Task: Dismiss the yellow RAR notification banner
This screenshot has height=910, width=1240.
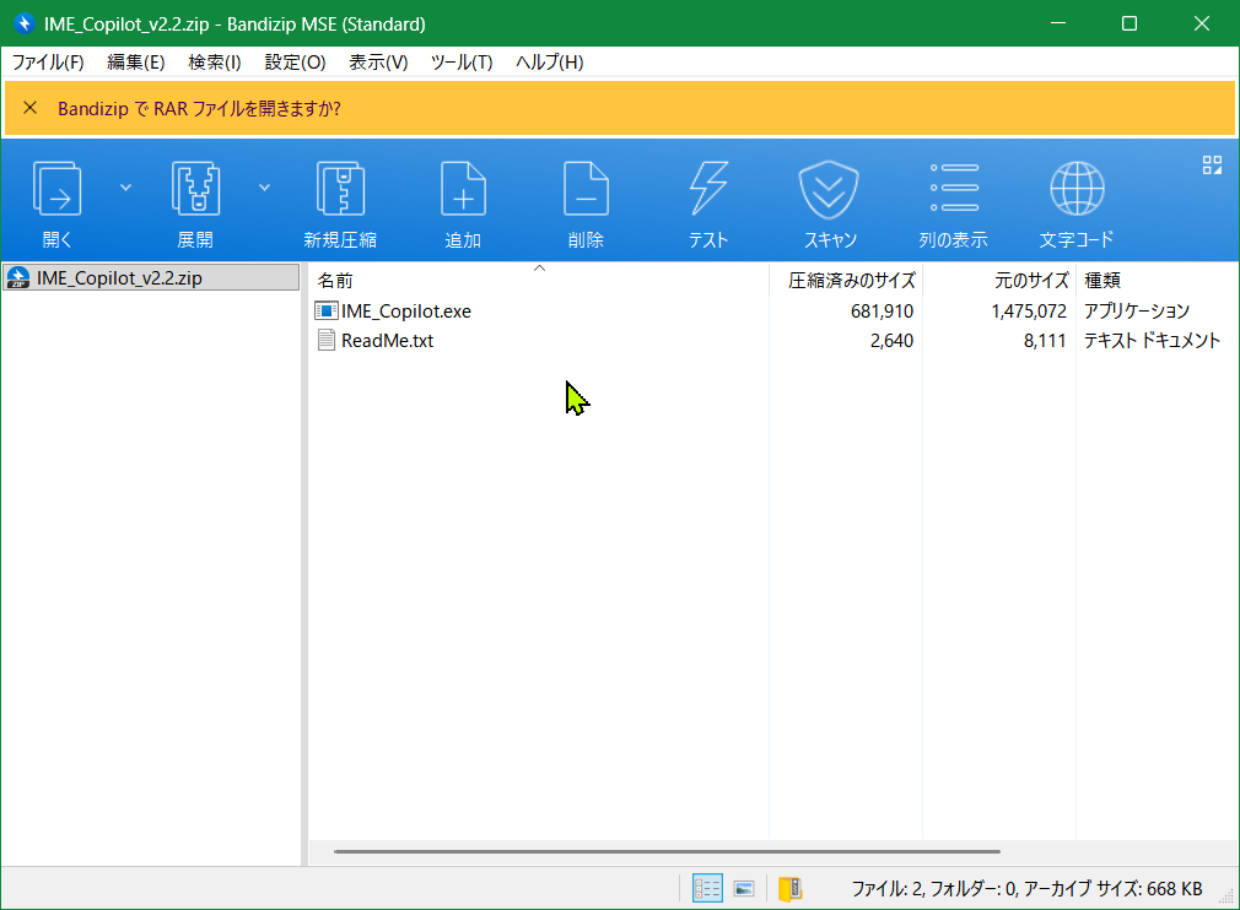Action: coord(30,108)
